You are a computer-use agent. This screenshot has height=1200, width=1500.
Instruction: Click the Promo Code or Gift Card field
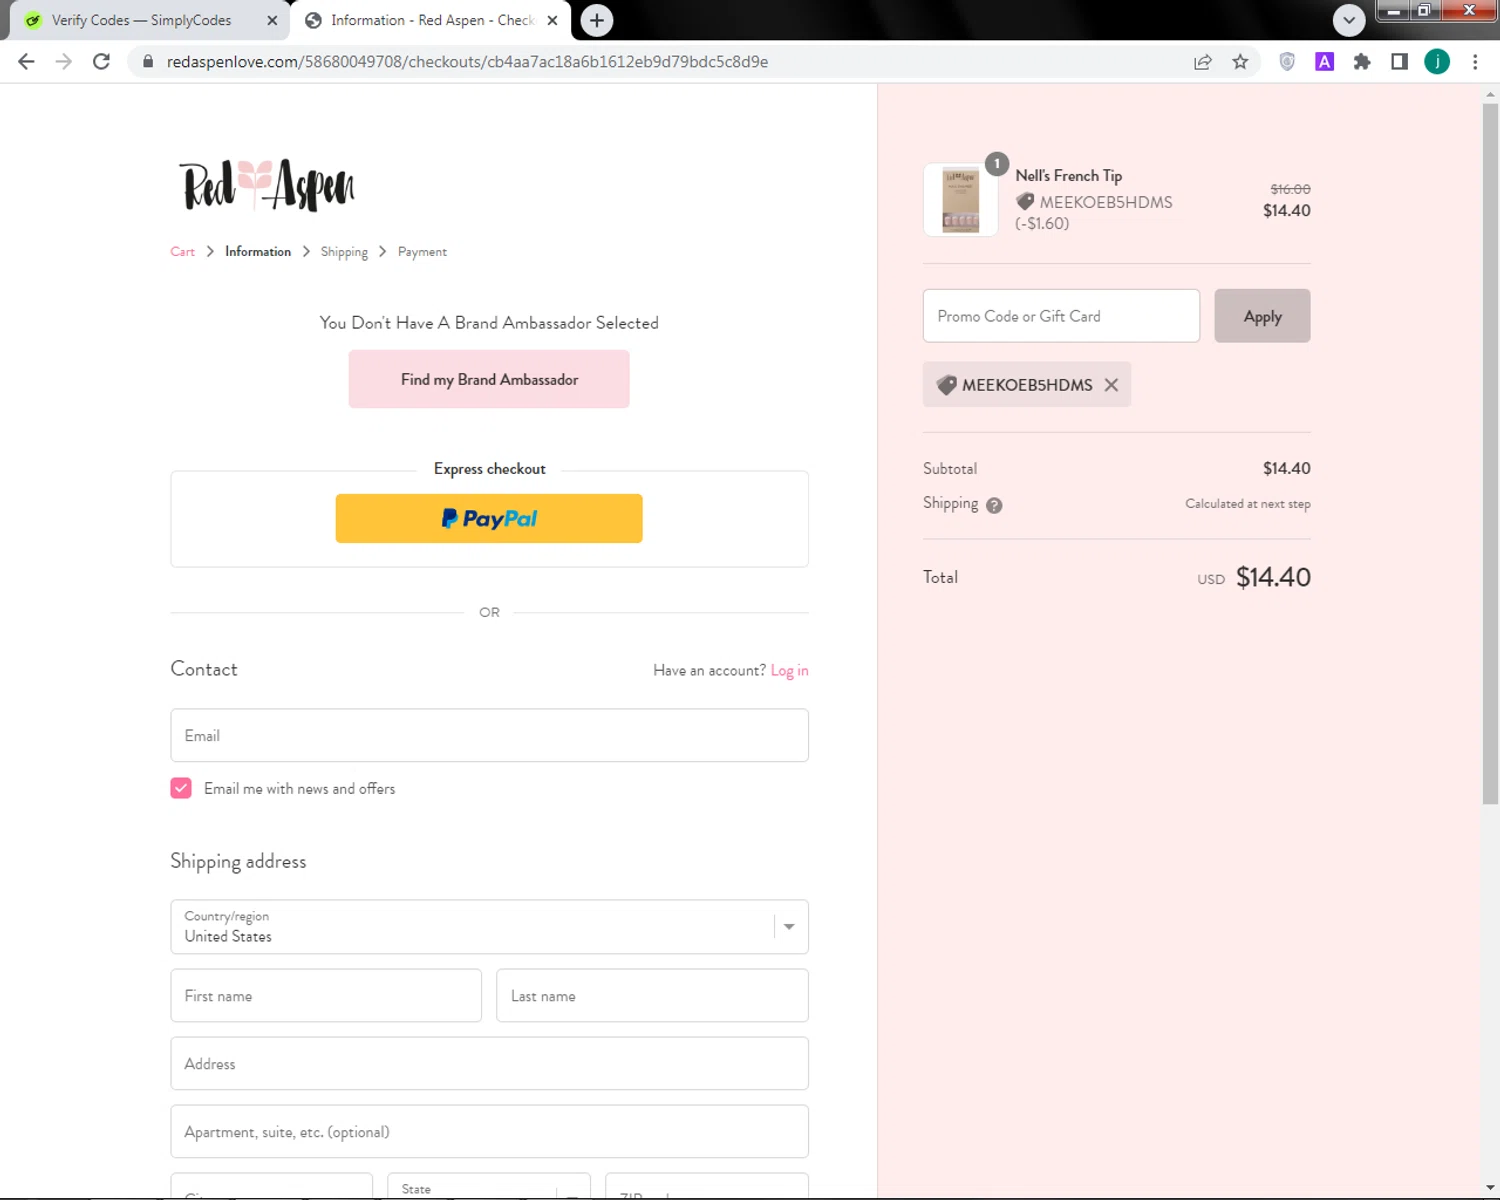(1061, 316)
